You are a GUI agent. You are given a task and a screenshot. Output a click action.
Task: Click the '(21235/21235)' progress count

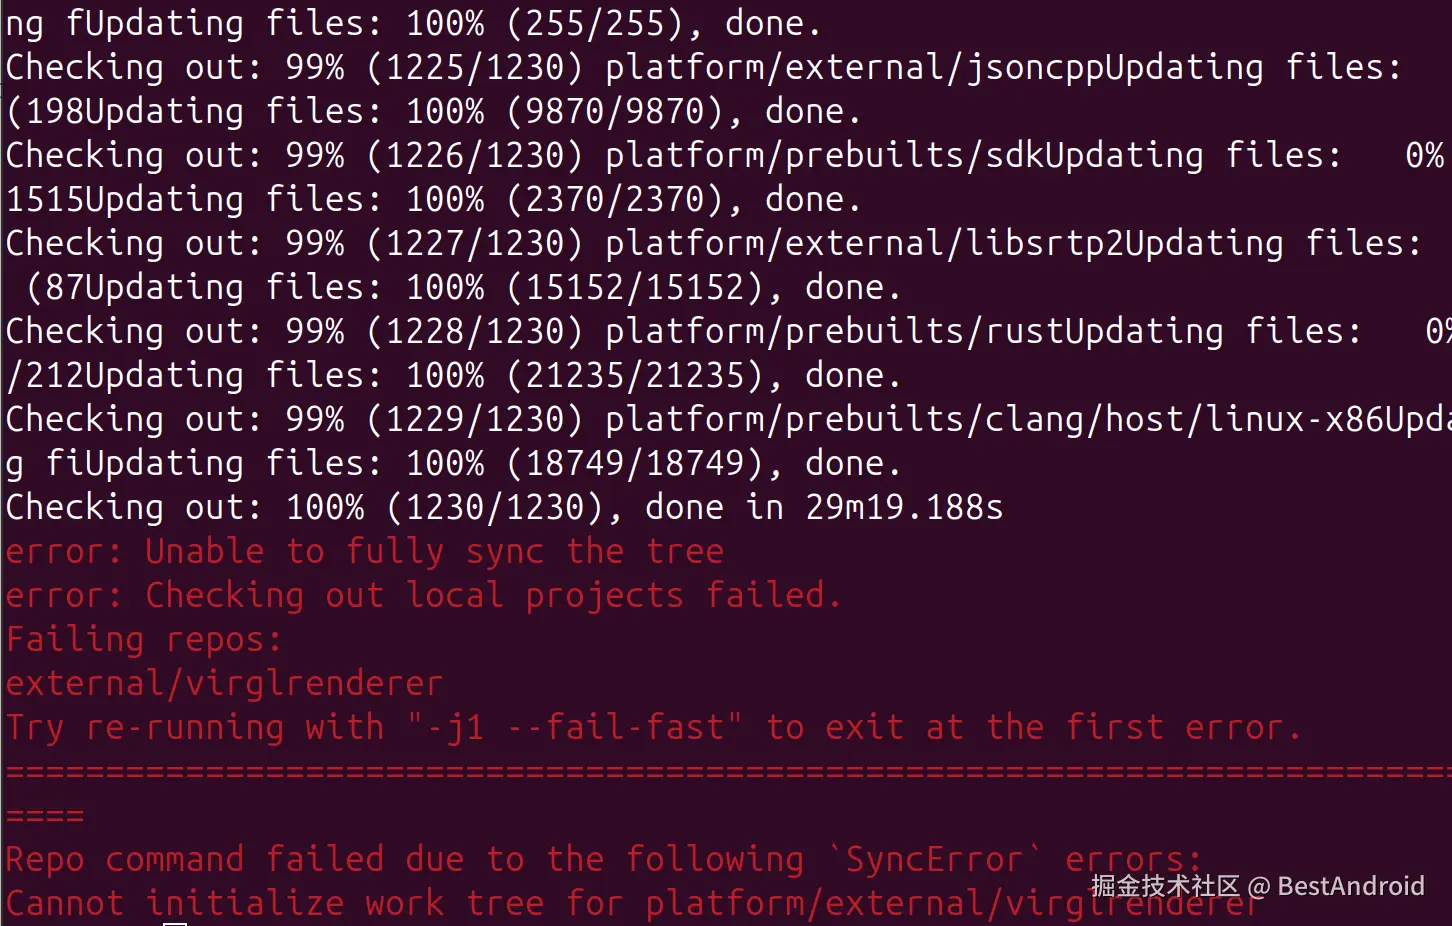[644, 375]
